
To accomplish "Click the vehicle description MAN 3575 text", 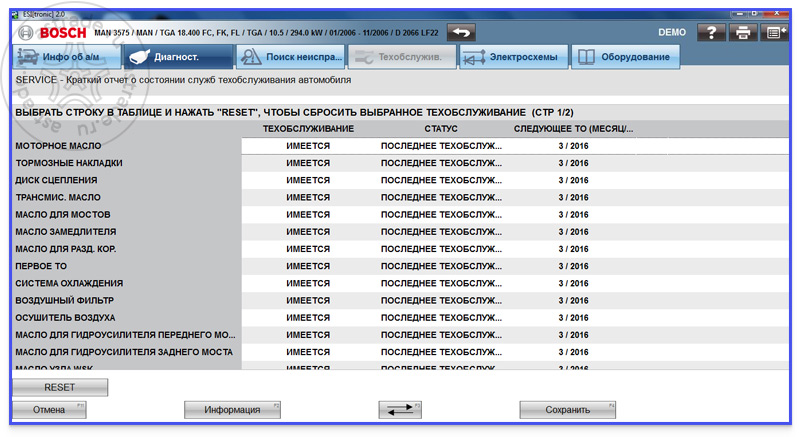I will pos(266,33).
